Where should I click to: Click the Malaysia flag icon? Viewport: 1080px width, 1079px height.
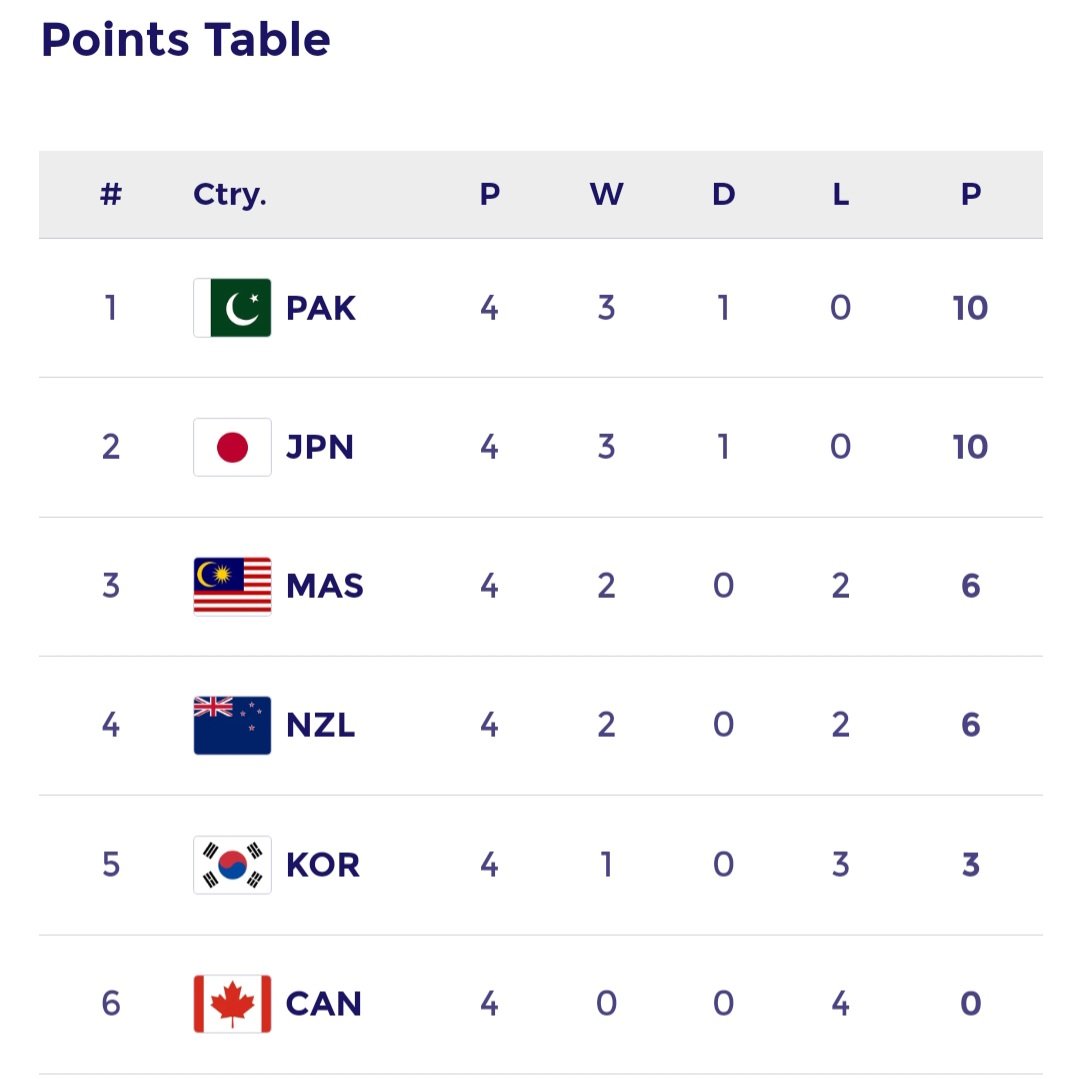[x=232, y=586]
